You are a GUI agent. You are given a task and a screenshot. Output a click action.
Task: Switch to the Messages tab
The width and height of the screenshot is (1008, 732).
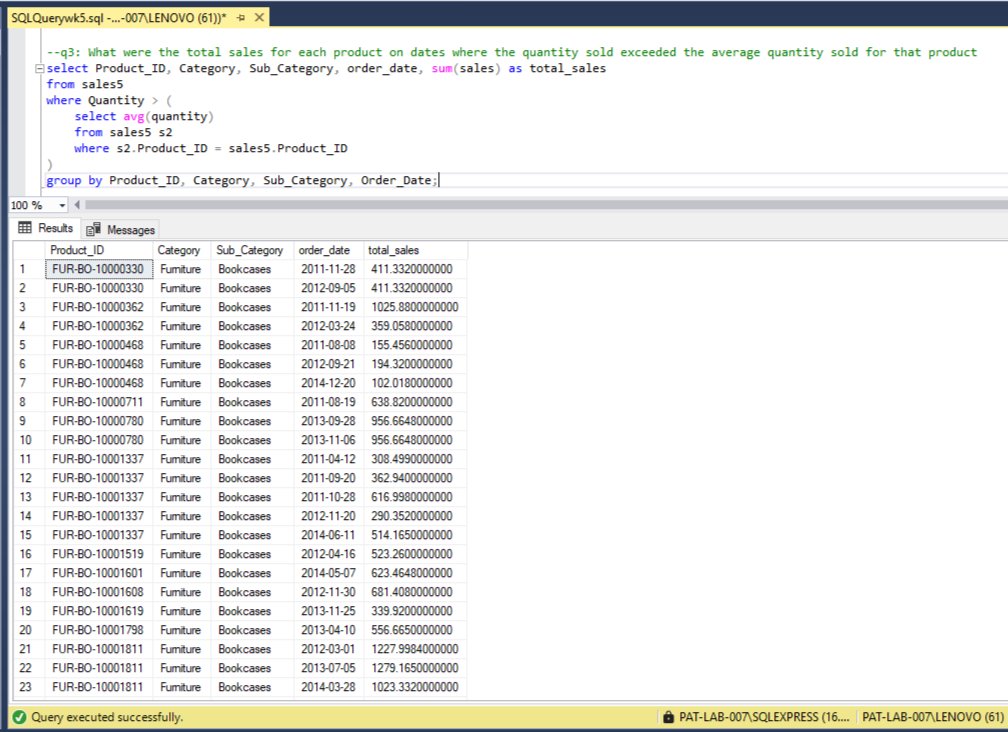[x=121, y=229]
